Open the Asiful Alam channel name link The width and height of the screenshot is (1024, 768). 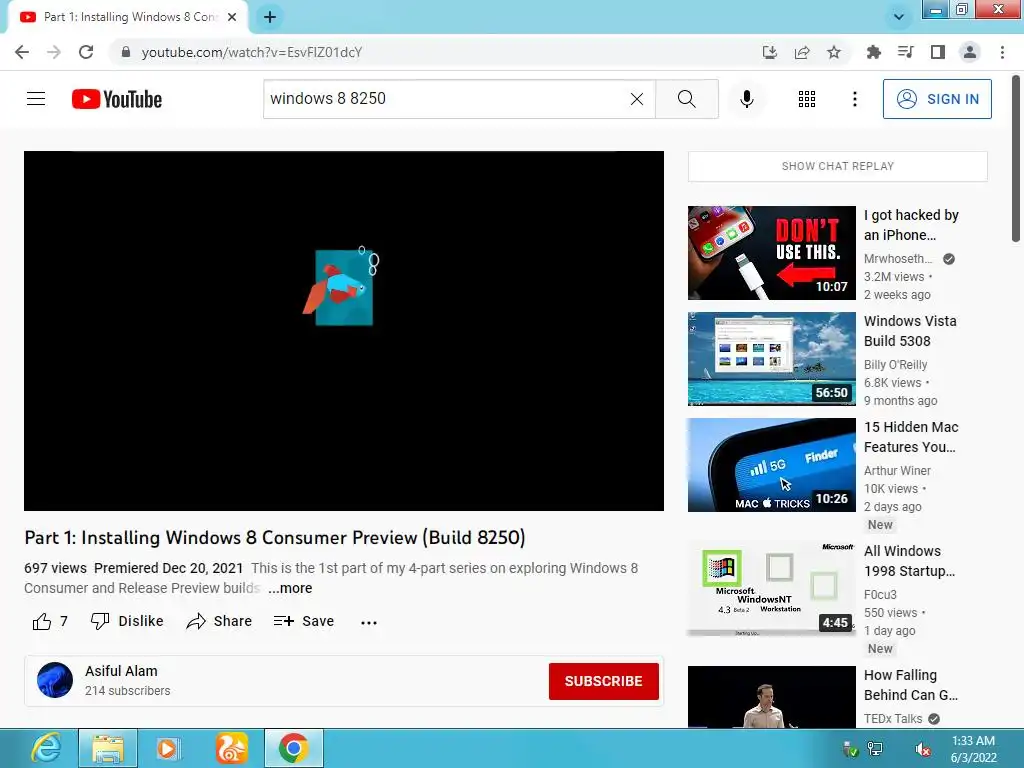pos(121,671)
